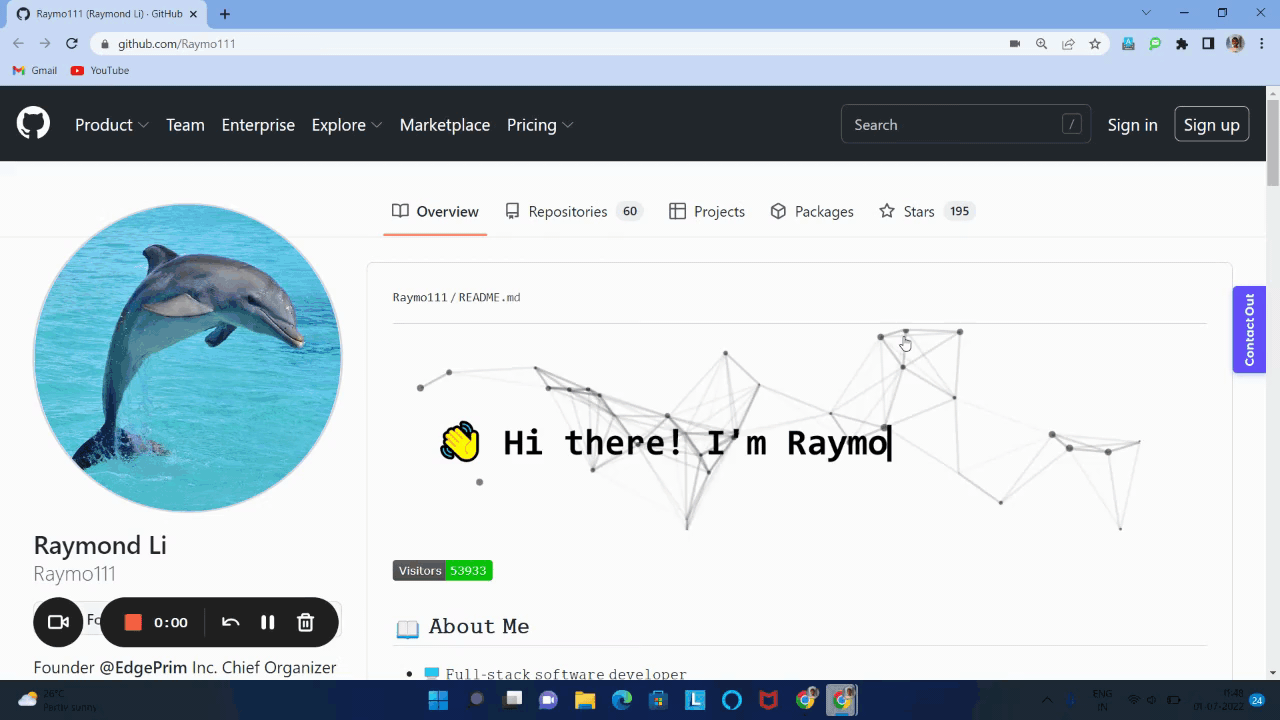The width and height of the screenshot is (1280, 720).
Task: Click the share this page icon
Action: (1068, 44)
